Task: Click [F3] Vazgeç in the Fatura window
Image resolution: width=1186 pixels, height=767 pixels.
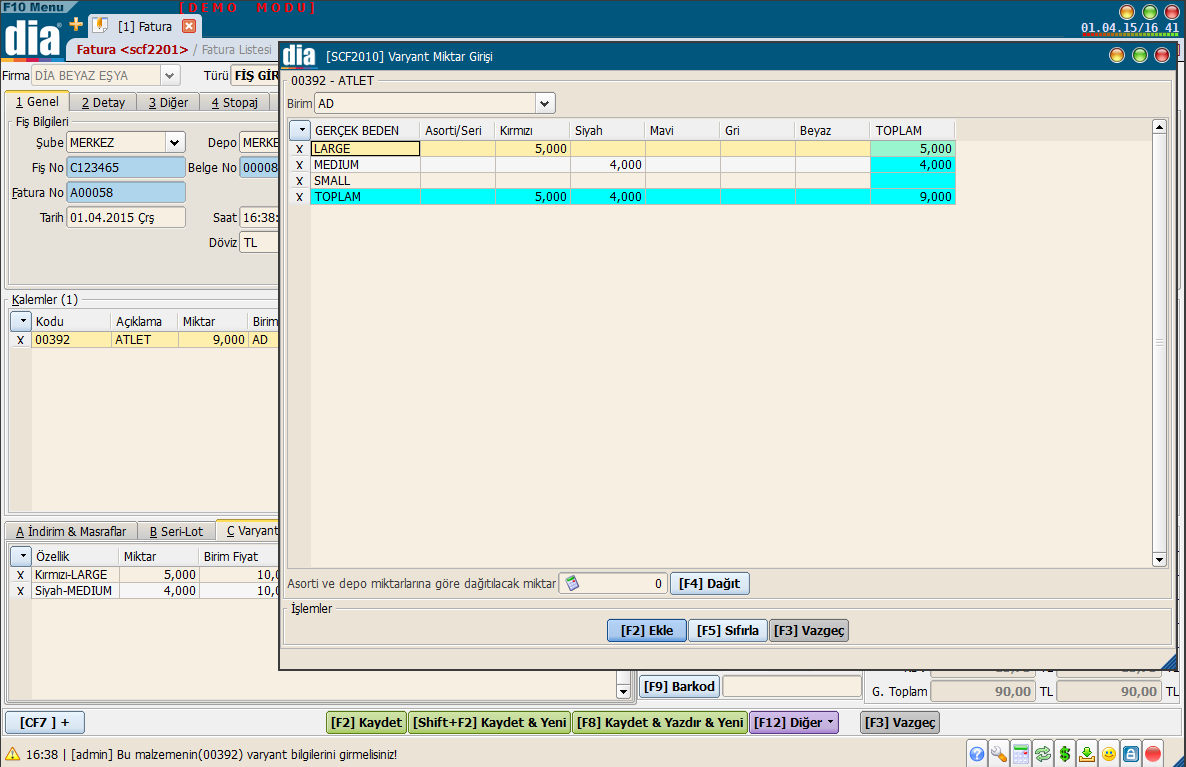Action: (x=899, y=722)
